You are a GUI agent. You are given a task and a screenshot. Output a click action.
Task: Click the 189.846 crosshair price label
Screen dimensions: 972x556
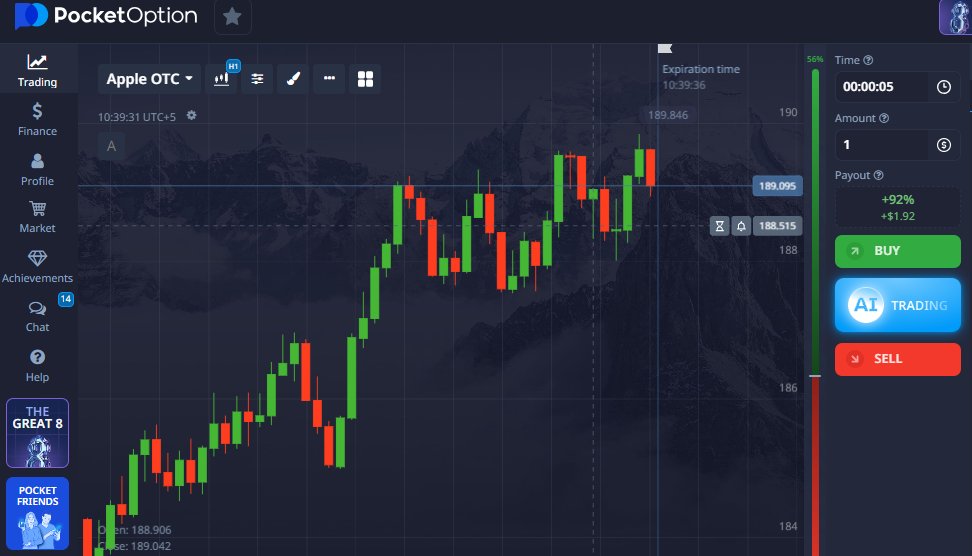pos(668,115)
